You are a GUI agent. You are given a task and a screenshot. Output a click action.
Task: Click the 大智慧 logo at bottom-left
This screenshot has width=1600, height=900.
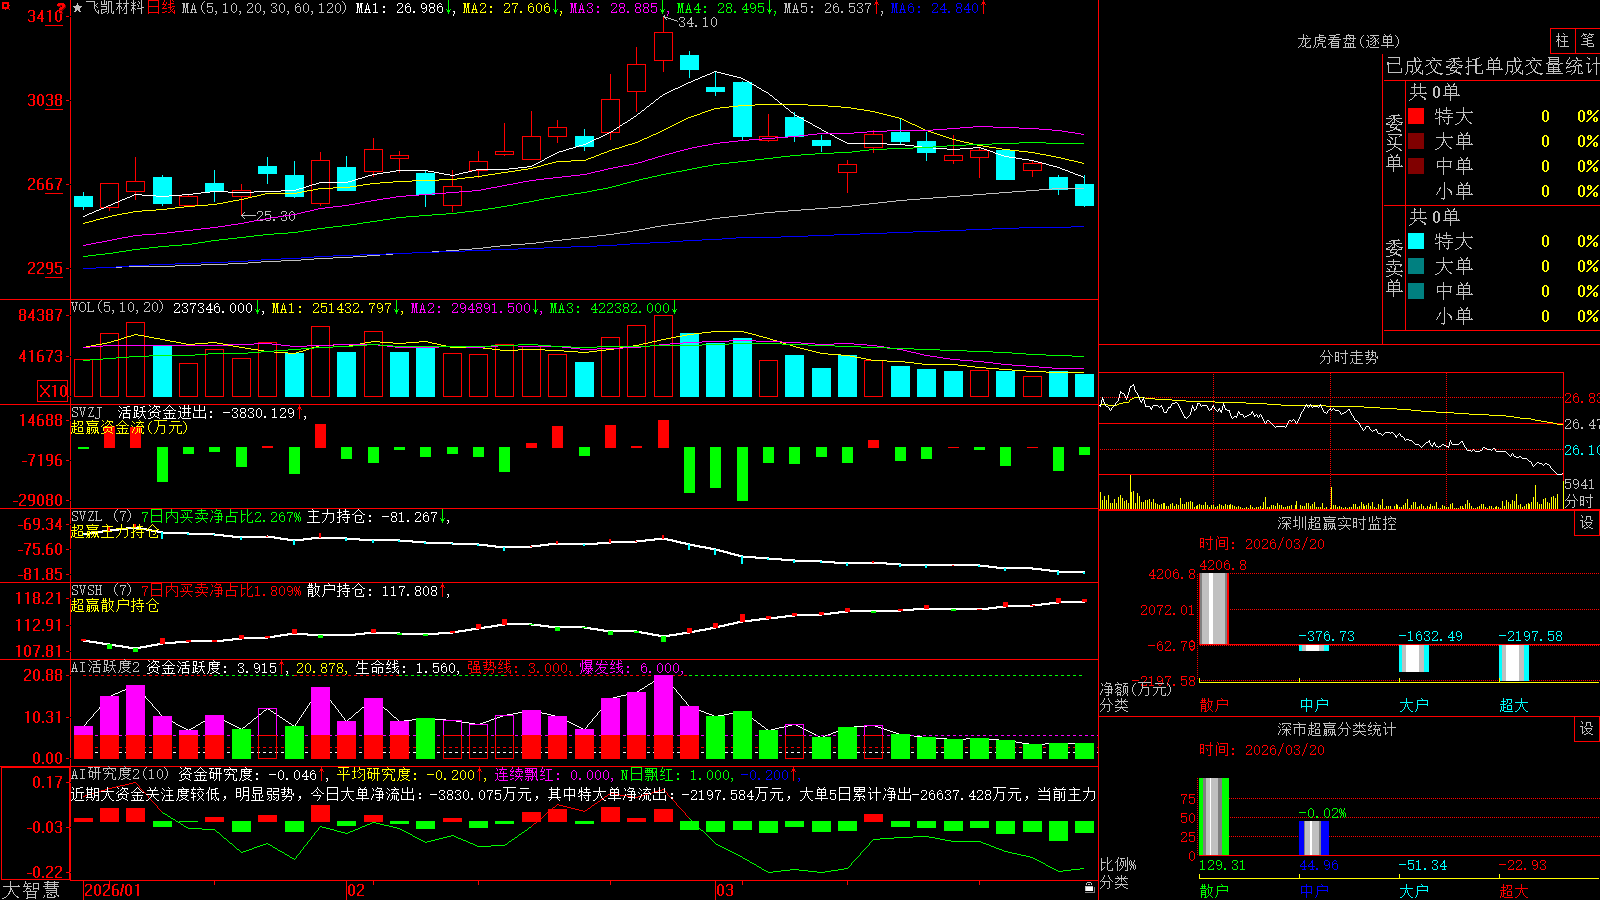click(x=31, y=890)
